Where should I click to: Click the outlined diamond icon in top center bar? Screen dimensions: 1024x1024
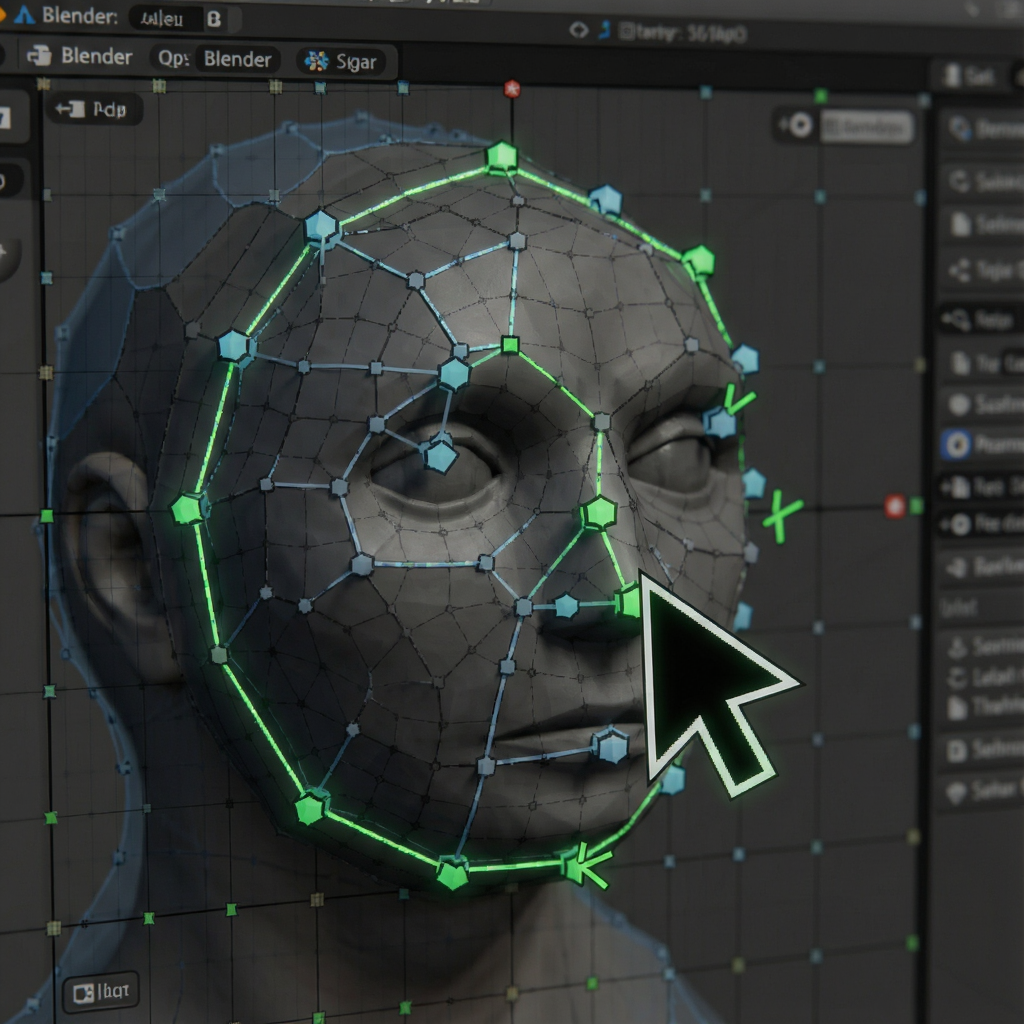click(x=579, y=30)
